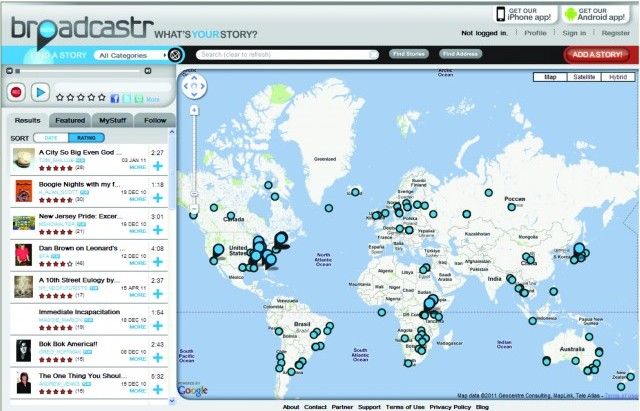Viewport: 640px width, 411px height.
Task: Open the Featured tab
Action: click(70, 119)
